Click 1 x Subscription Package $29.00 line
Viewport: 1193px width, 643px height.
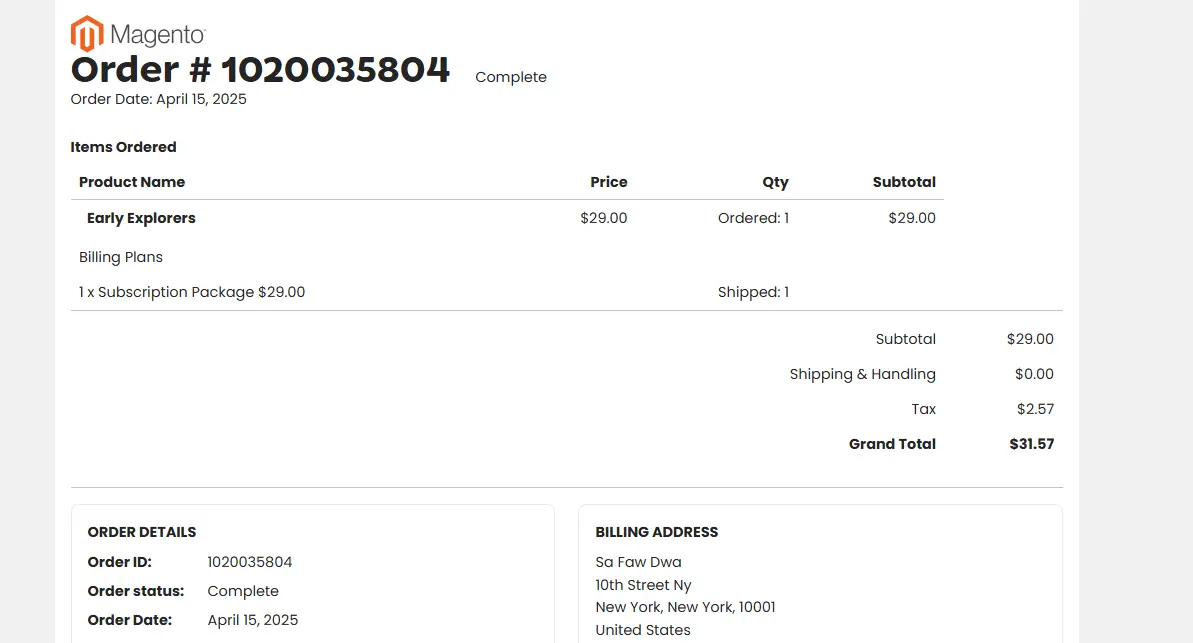tap(192, 292)
